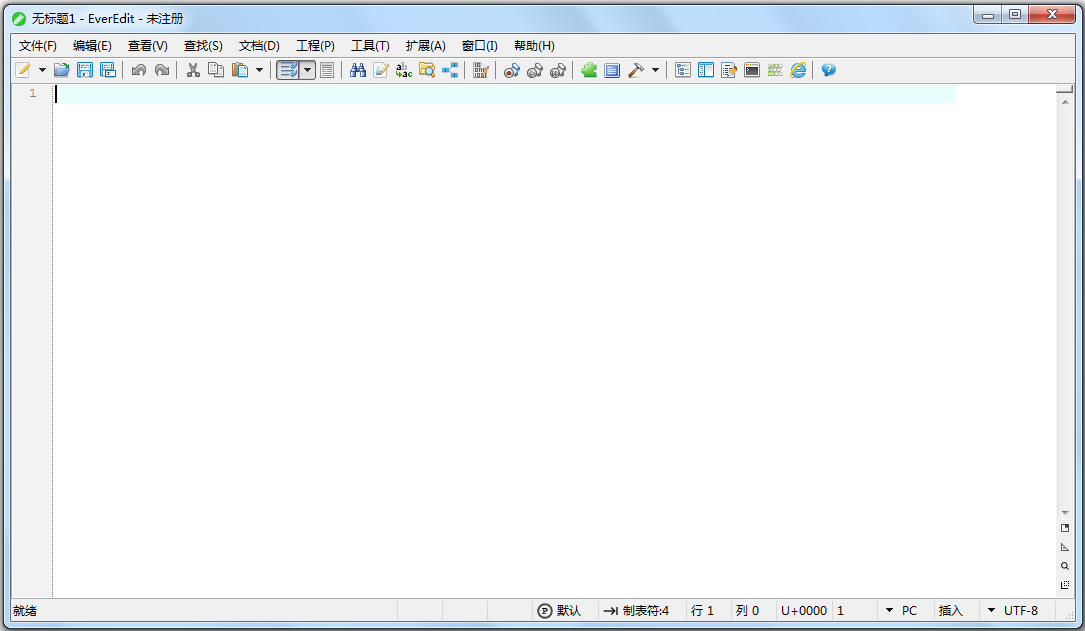The image size is (1085, 631).
Task: Preview in browser with Internet Explorer icon
Action: coord(799,70)
